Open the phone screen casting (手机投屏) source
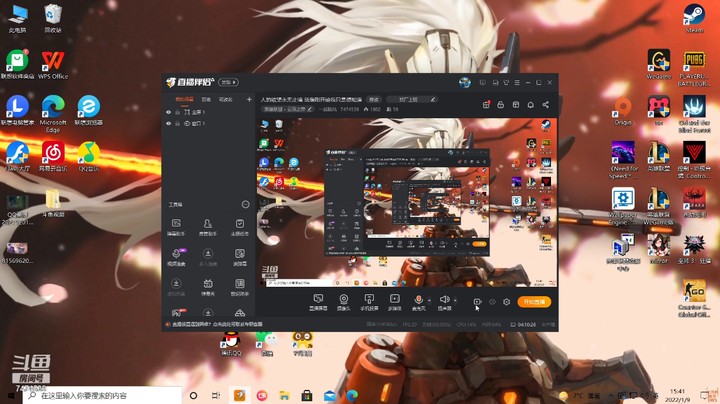Viewport: 720px width, 404px height. coord(369,302)
